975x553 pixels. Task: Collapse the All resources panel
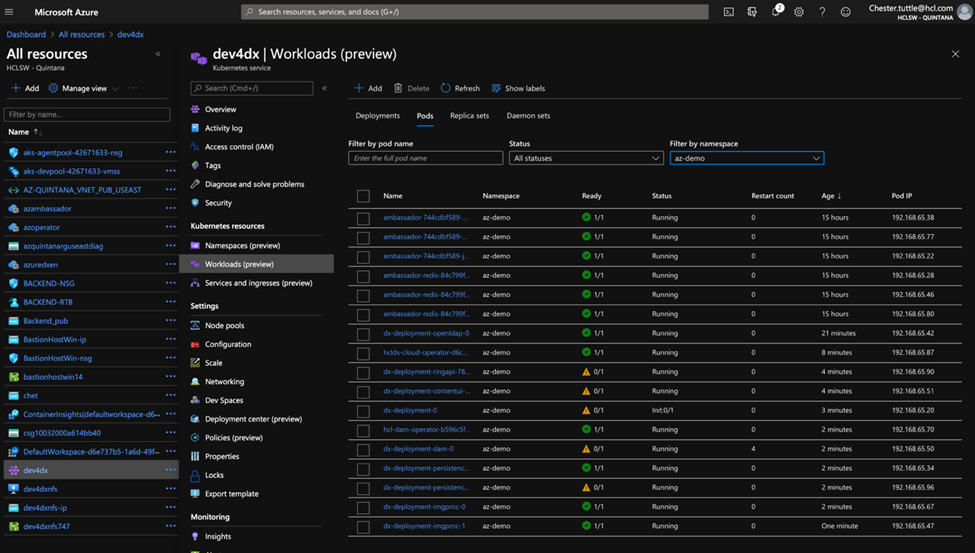point(158,54)
